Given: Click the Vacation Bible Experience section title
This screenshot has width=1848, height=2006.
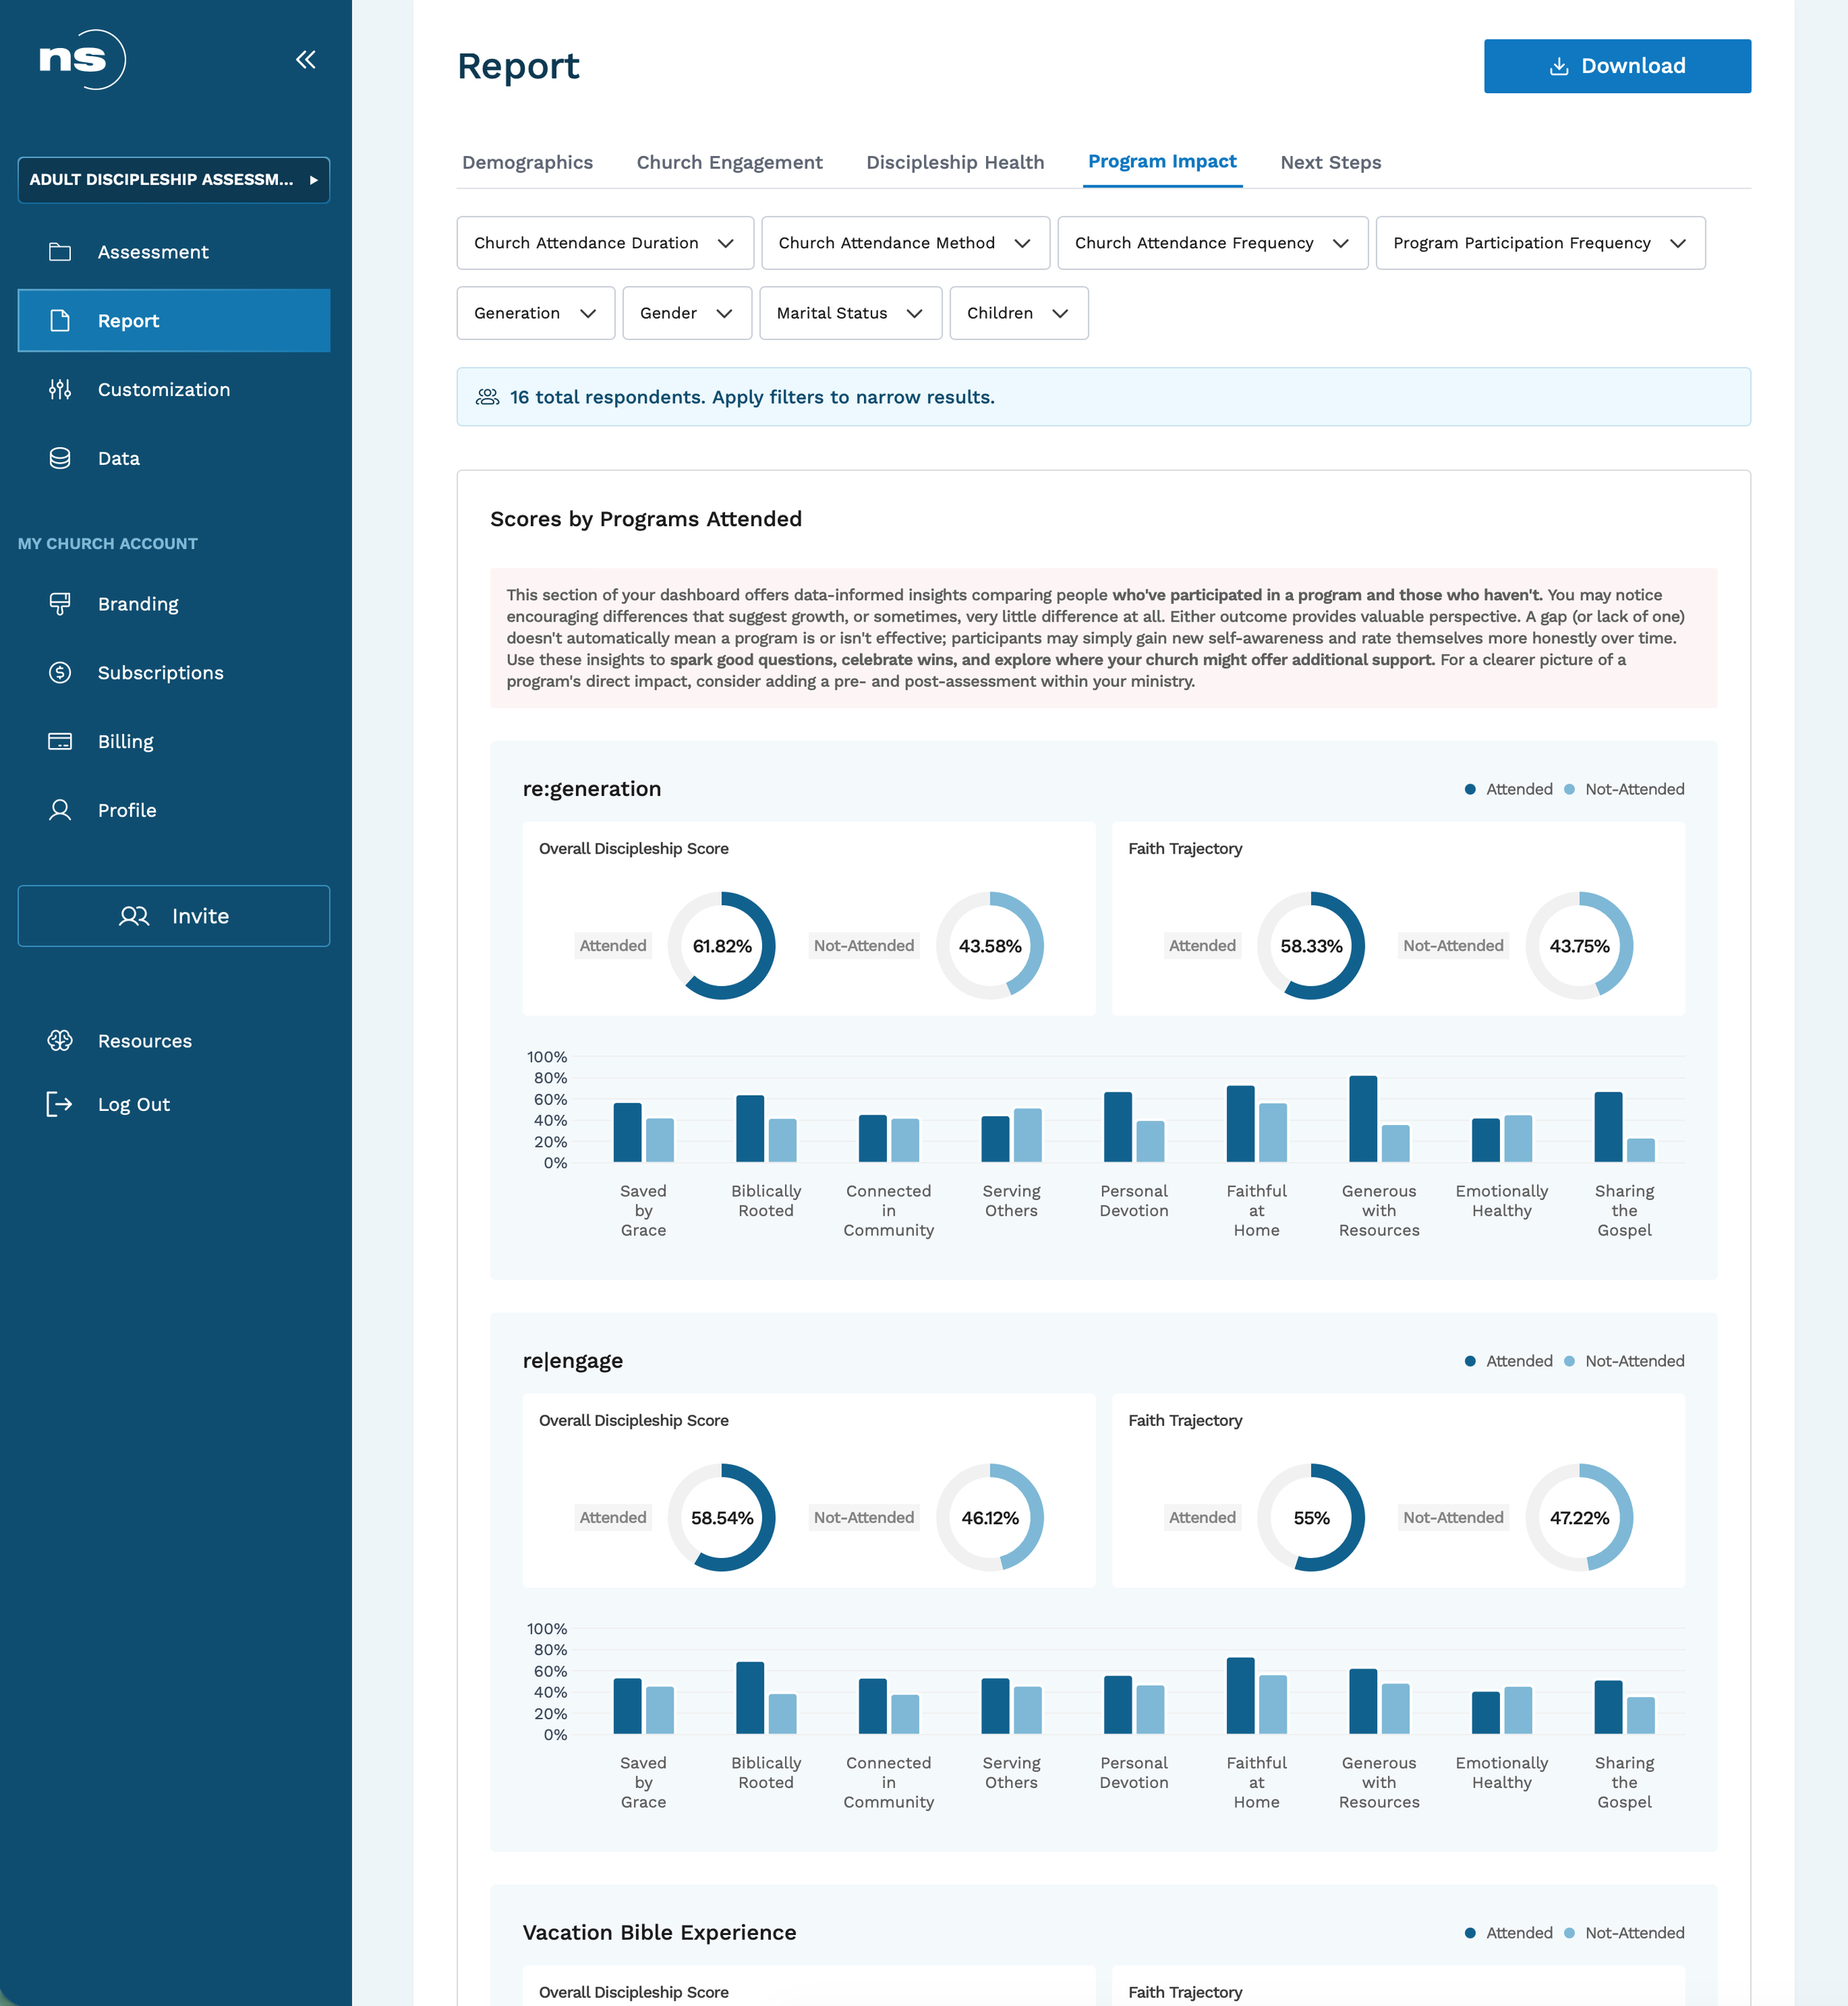Looking at the screenshot, I should click(660, 1933).
